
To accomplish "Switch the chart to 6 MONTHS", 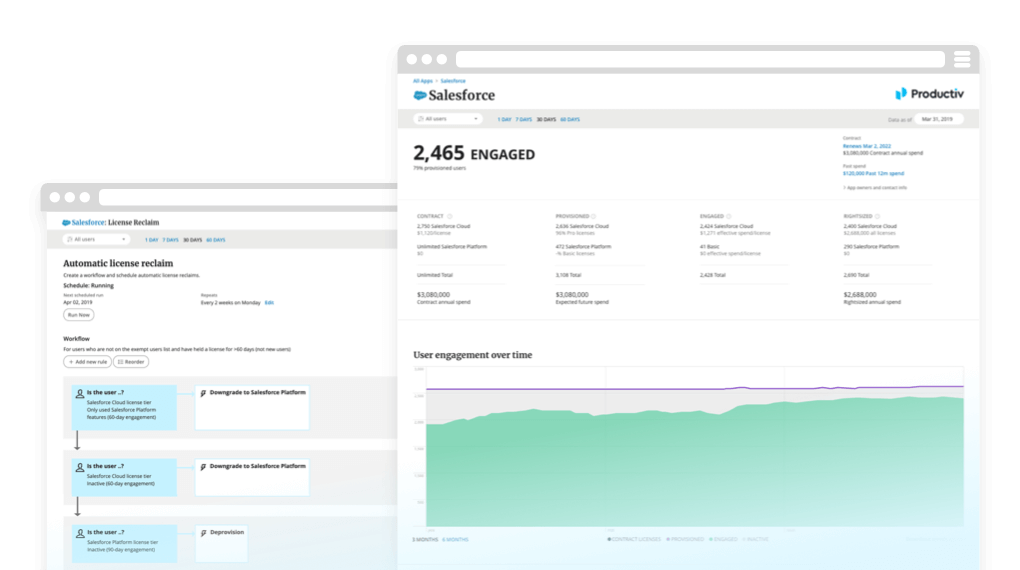I will (x=455, y=539).
